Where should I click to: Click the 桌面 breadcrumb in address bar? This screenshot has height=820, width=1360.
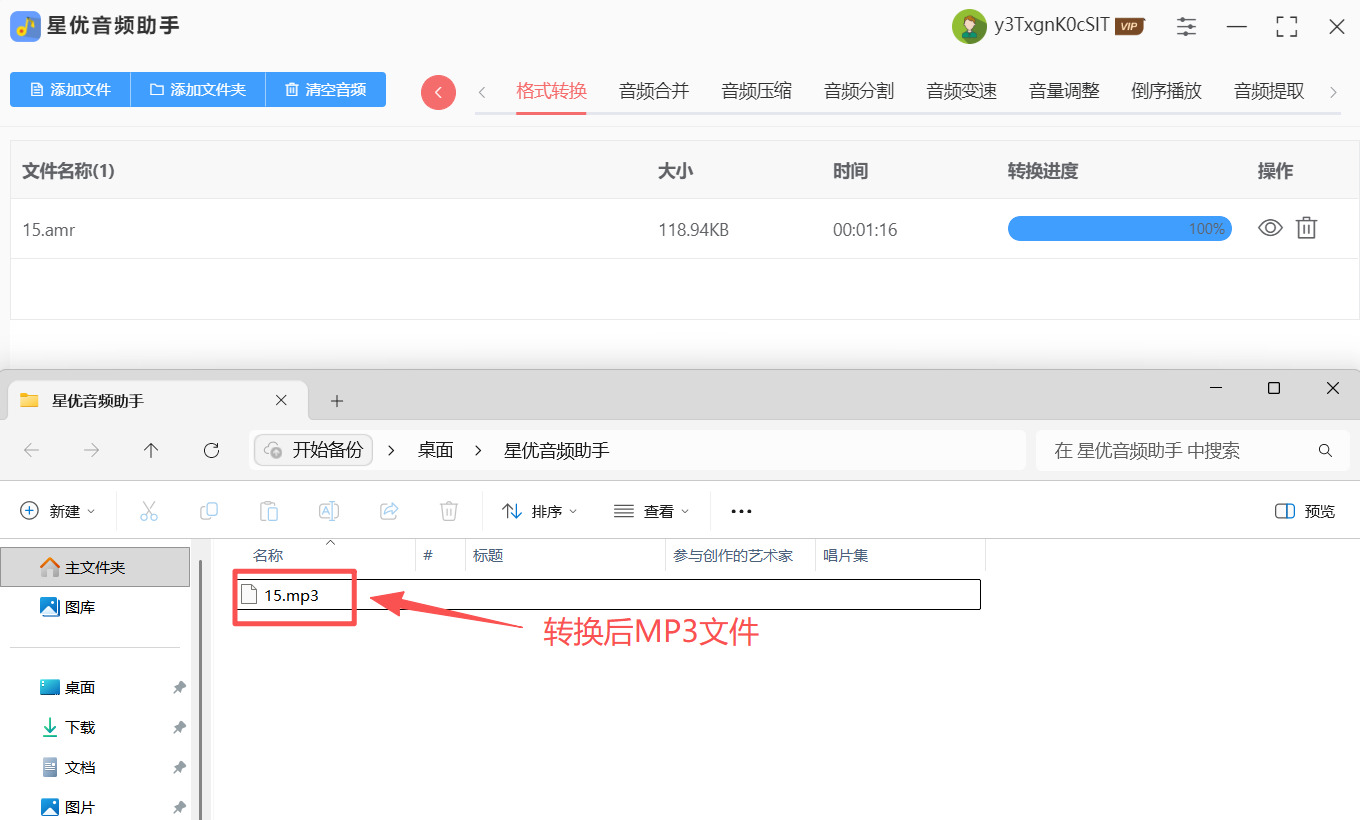point(436,451)
